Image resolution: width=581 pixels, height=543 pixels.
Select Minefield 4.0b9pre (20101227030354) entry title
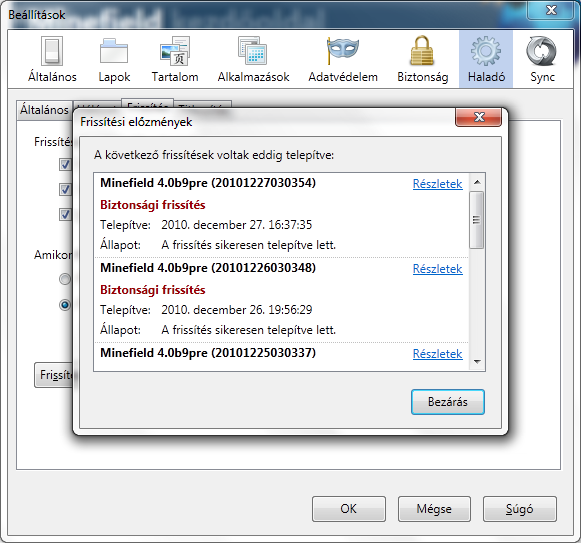click(208, 183)
